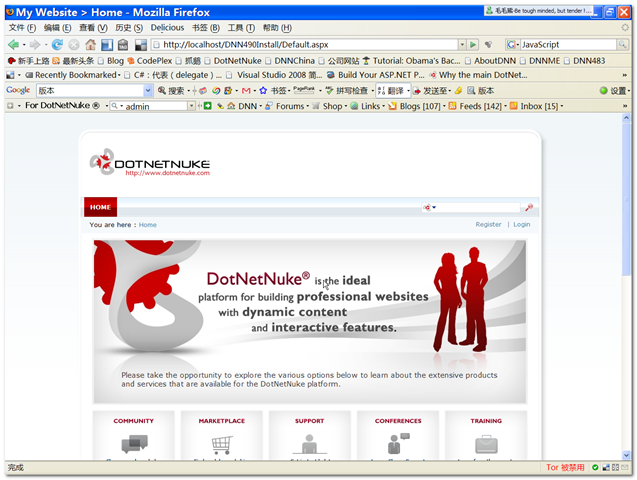This screenshot has height=480, width=637.
Task: Click the Training briefcase icon
Action: point(486,444)
